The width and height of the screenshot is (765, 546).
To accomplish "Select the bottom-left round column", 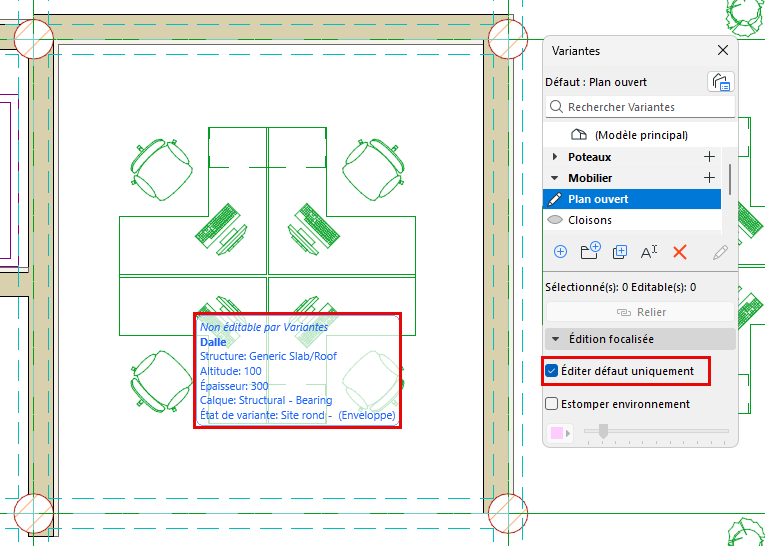I will pos(34,513).
